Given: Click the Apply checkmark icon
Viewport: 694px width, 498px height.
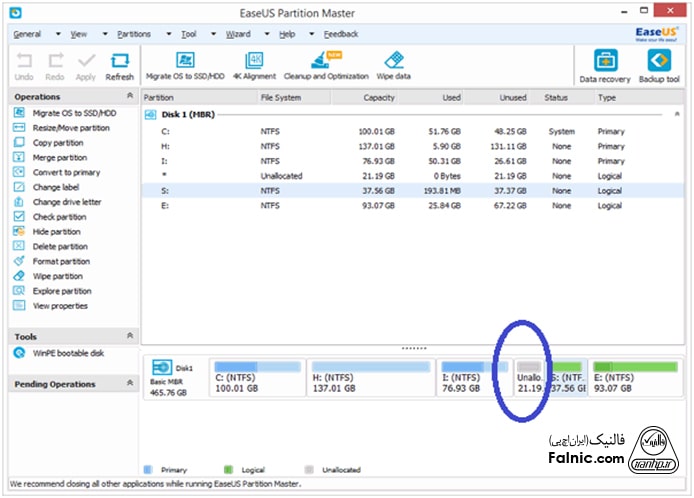Looking at the screenshot, I should pyautogui.click(x=86, y=63).
